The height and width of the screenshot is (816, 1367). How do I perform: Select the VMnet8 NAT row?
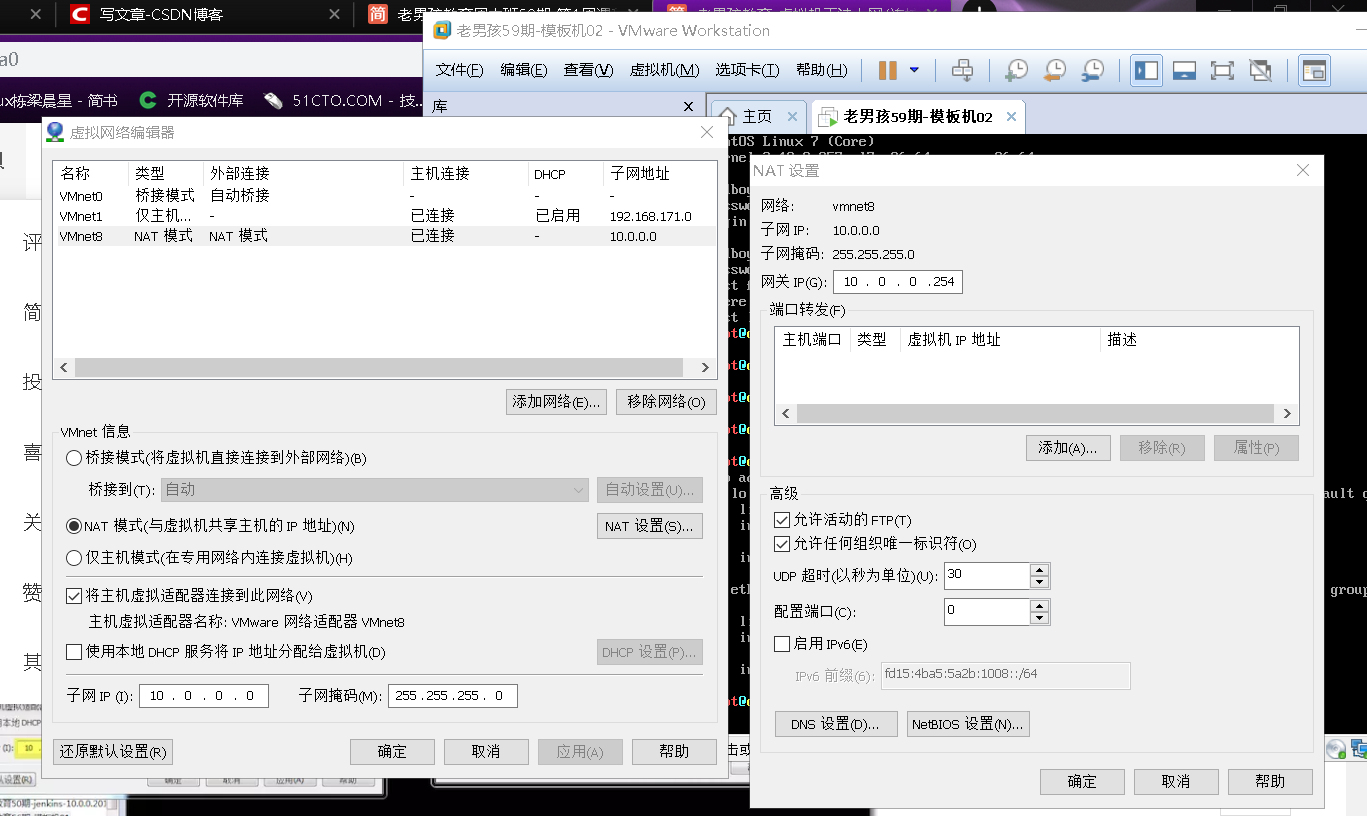[385, 236]
